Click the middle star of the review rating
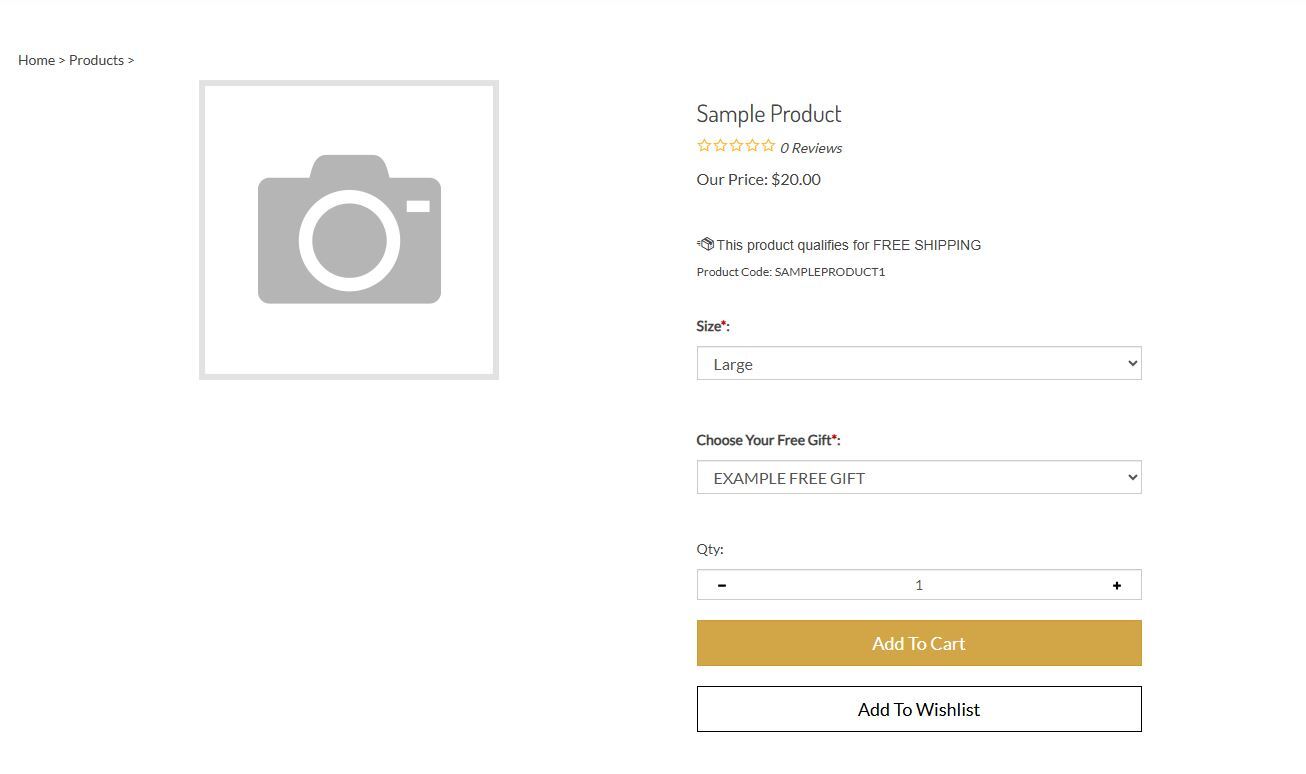 pyautogui.click(x=736, y=145)
